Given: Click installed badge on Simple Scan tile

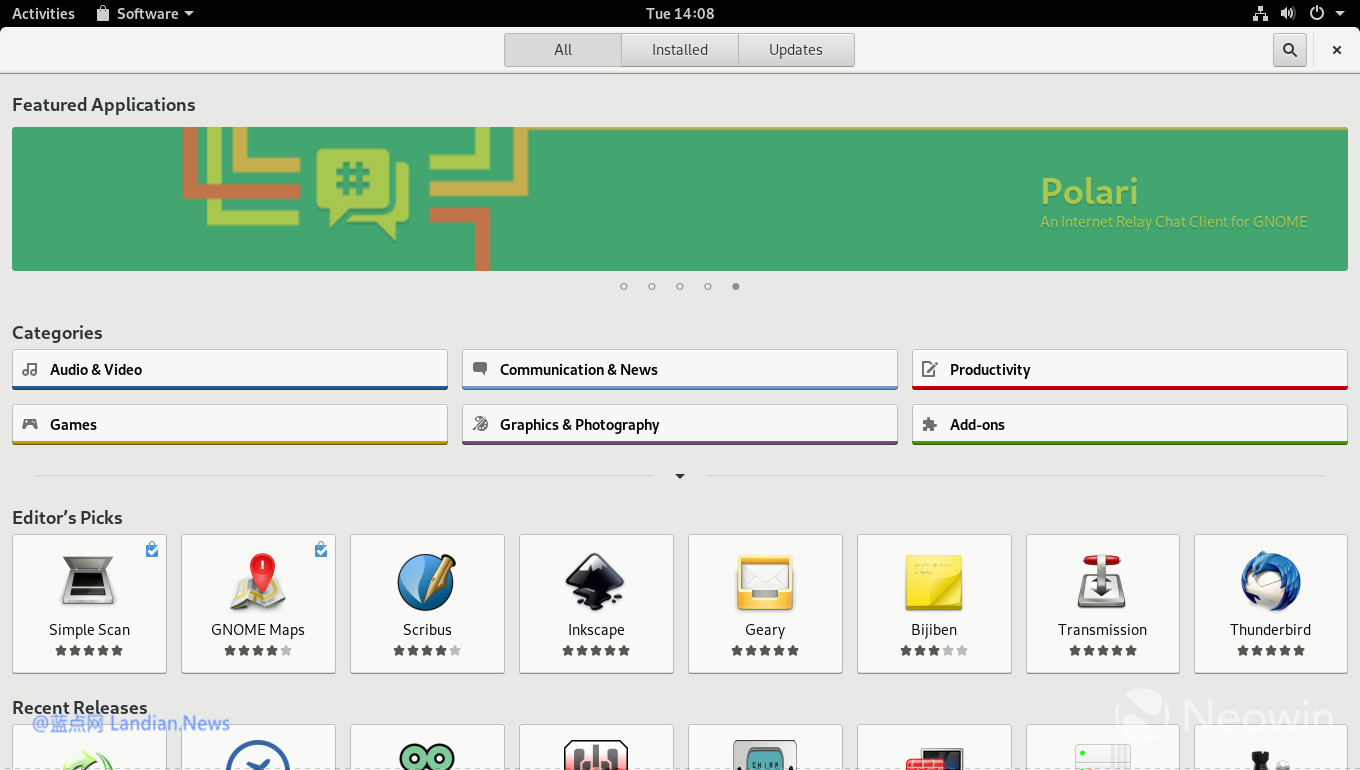Looking at the screenshot, I should (x=152, y=549).
